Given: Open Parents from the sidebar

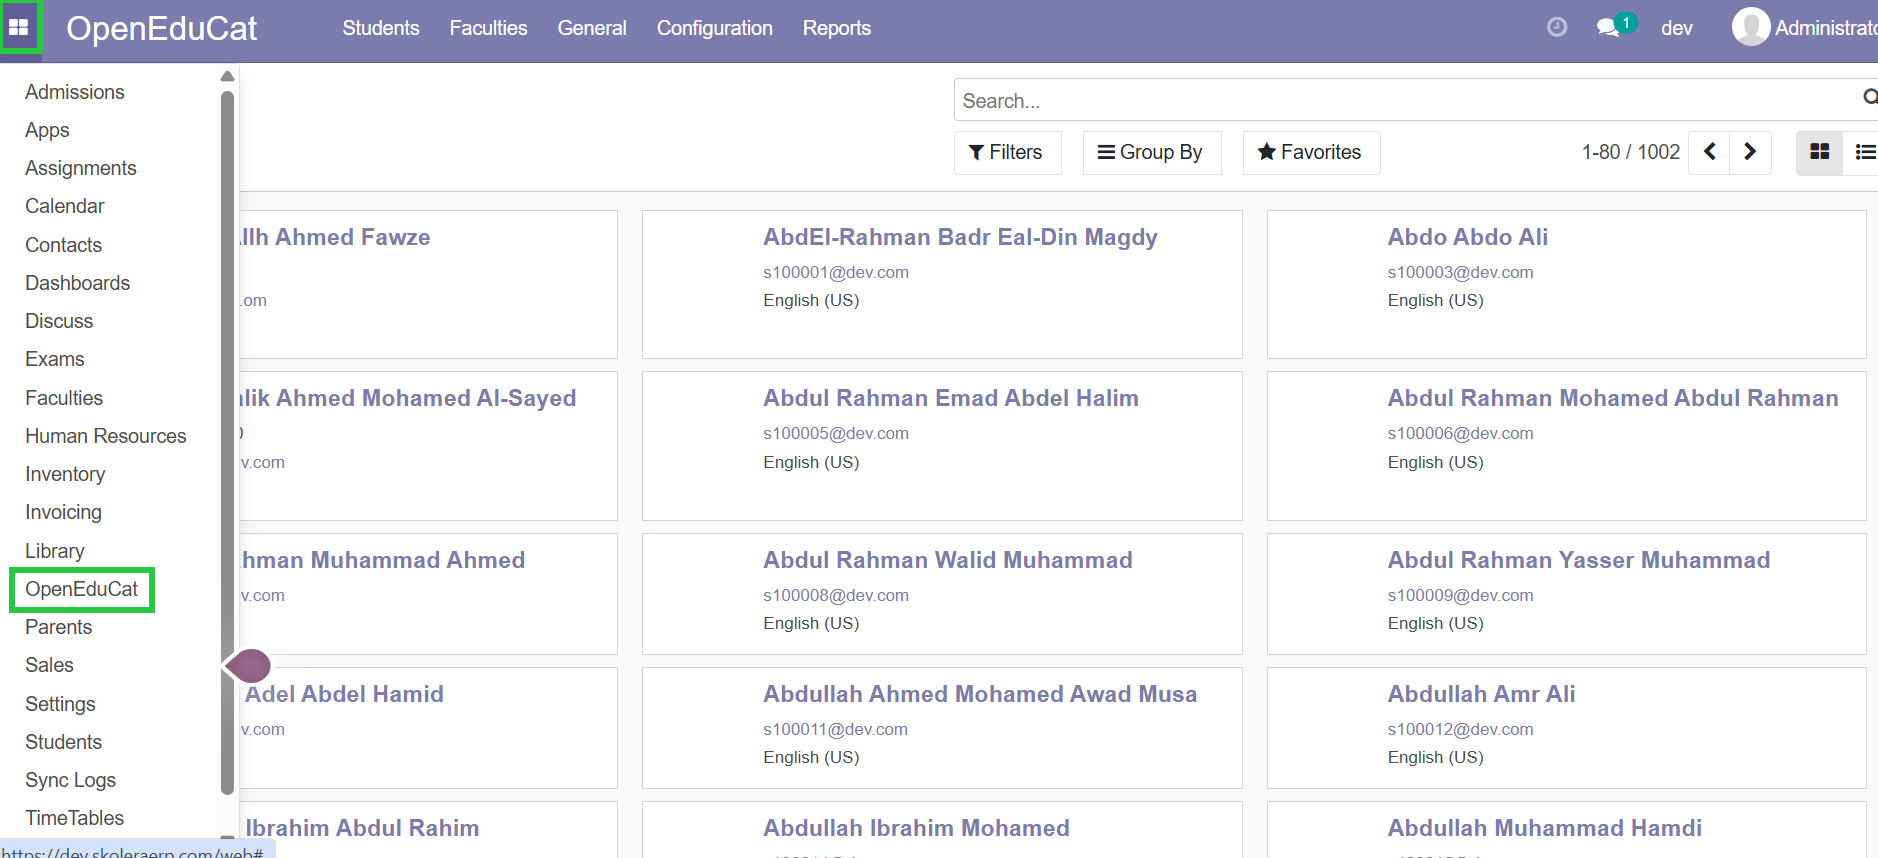Looking at the screenshot, I should click(x=59, y=627).
